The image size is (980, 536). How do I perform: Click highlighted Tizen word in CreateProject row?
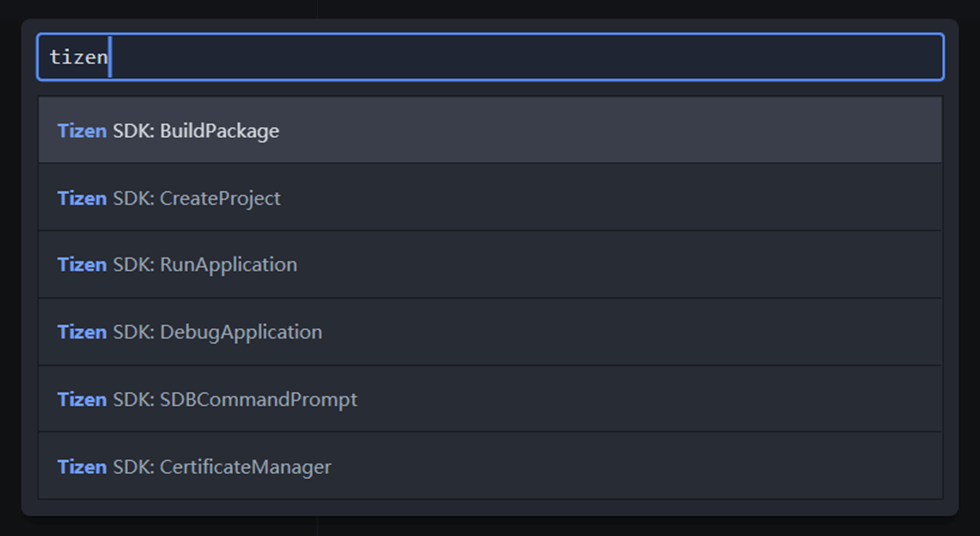82,198
